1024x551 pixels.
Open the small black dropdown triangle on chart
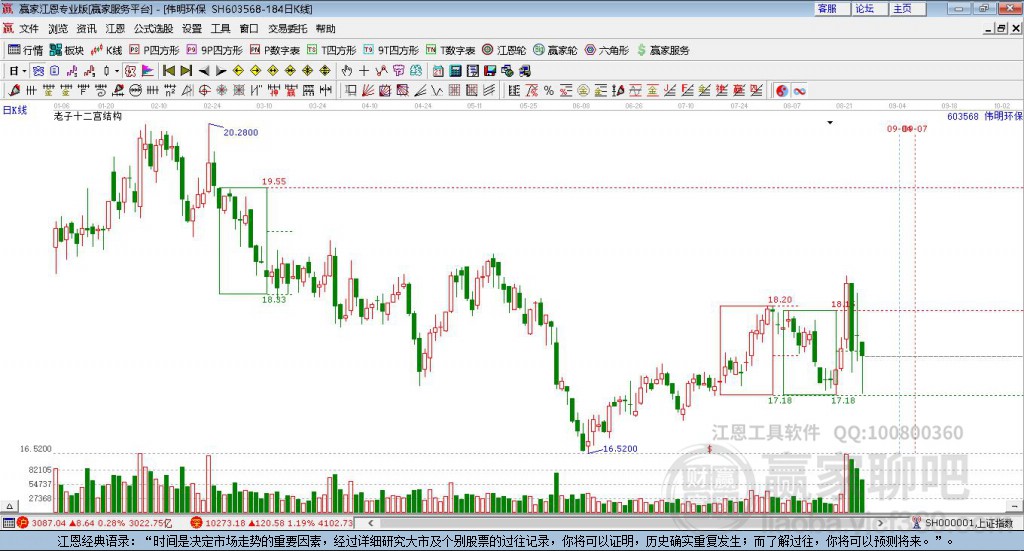pyautogui.click(x=830, y=123)
